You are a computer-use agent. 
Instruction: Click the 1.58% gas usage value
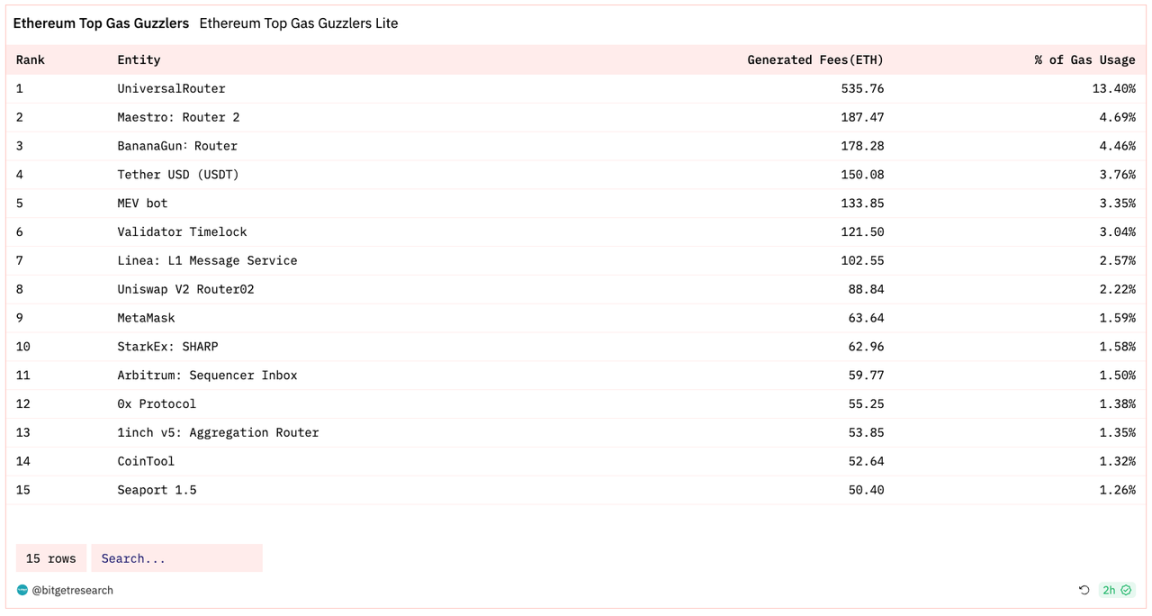[1117, 346]
